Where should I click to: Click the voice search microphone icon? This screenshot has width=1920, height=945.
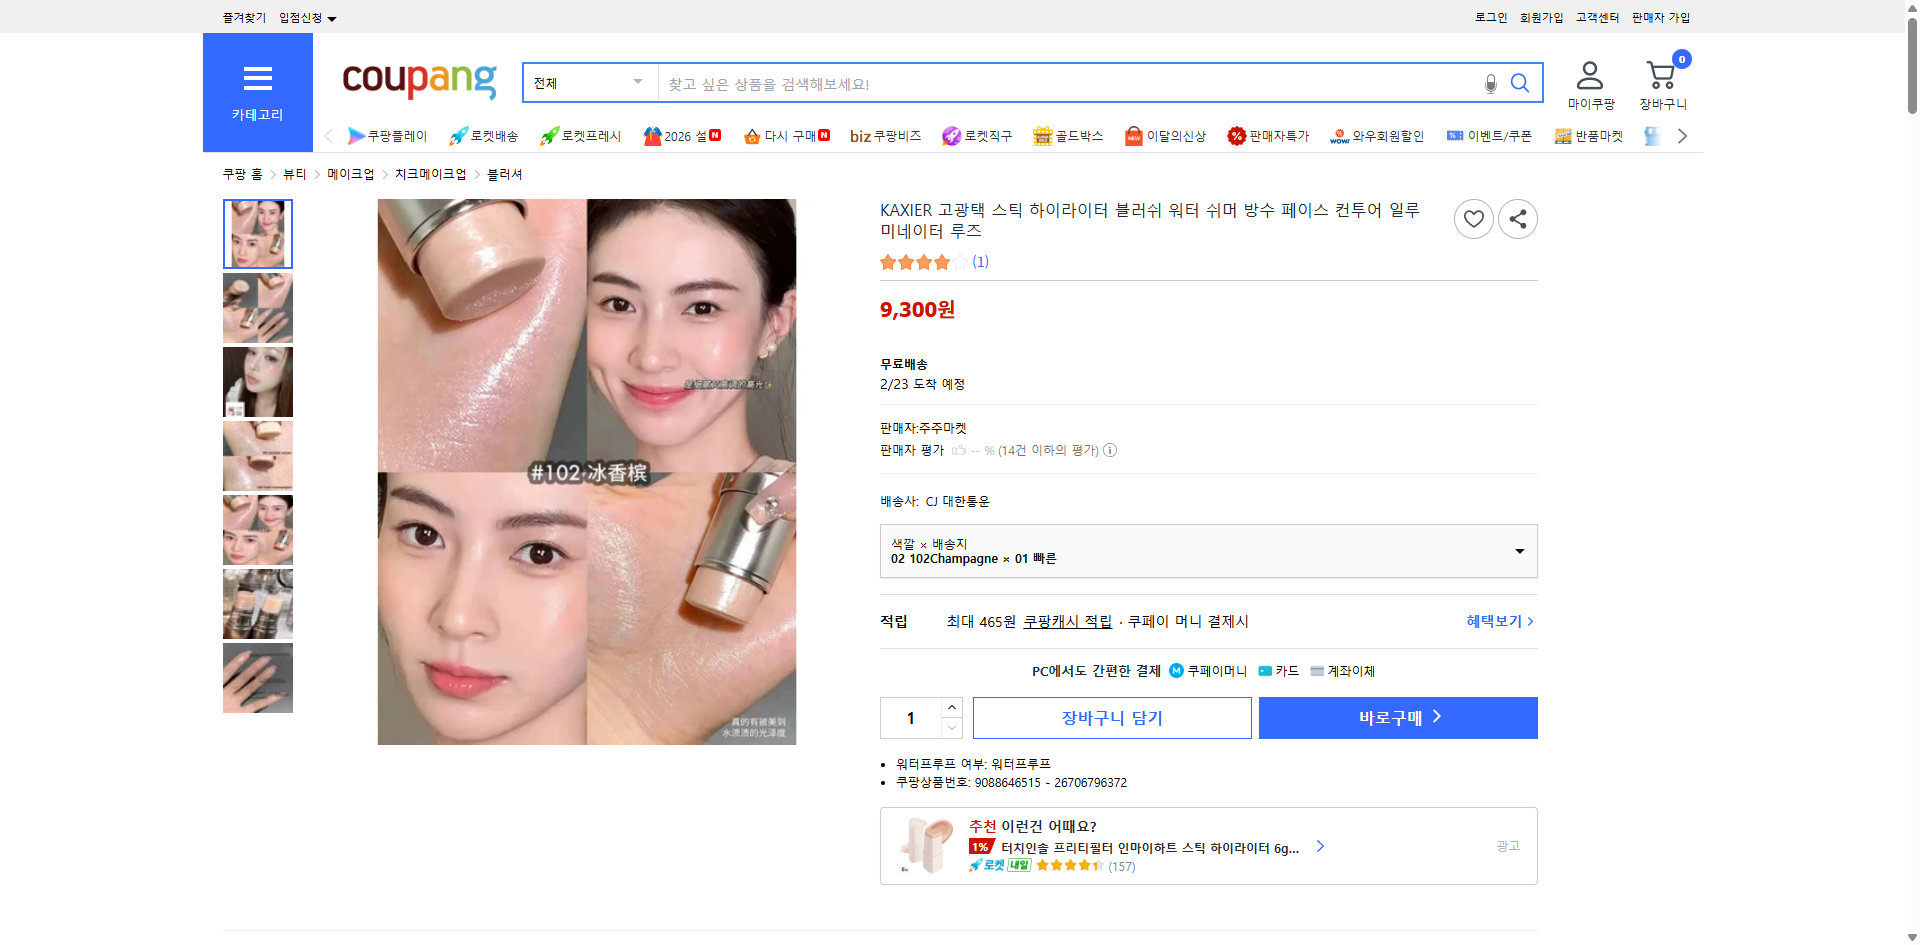click(1490, 83)
